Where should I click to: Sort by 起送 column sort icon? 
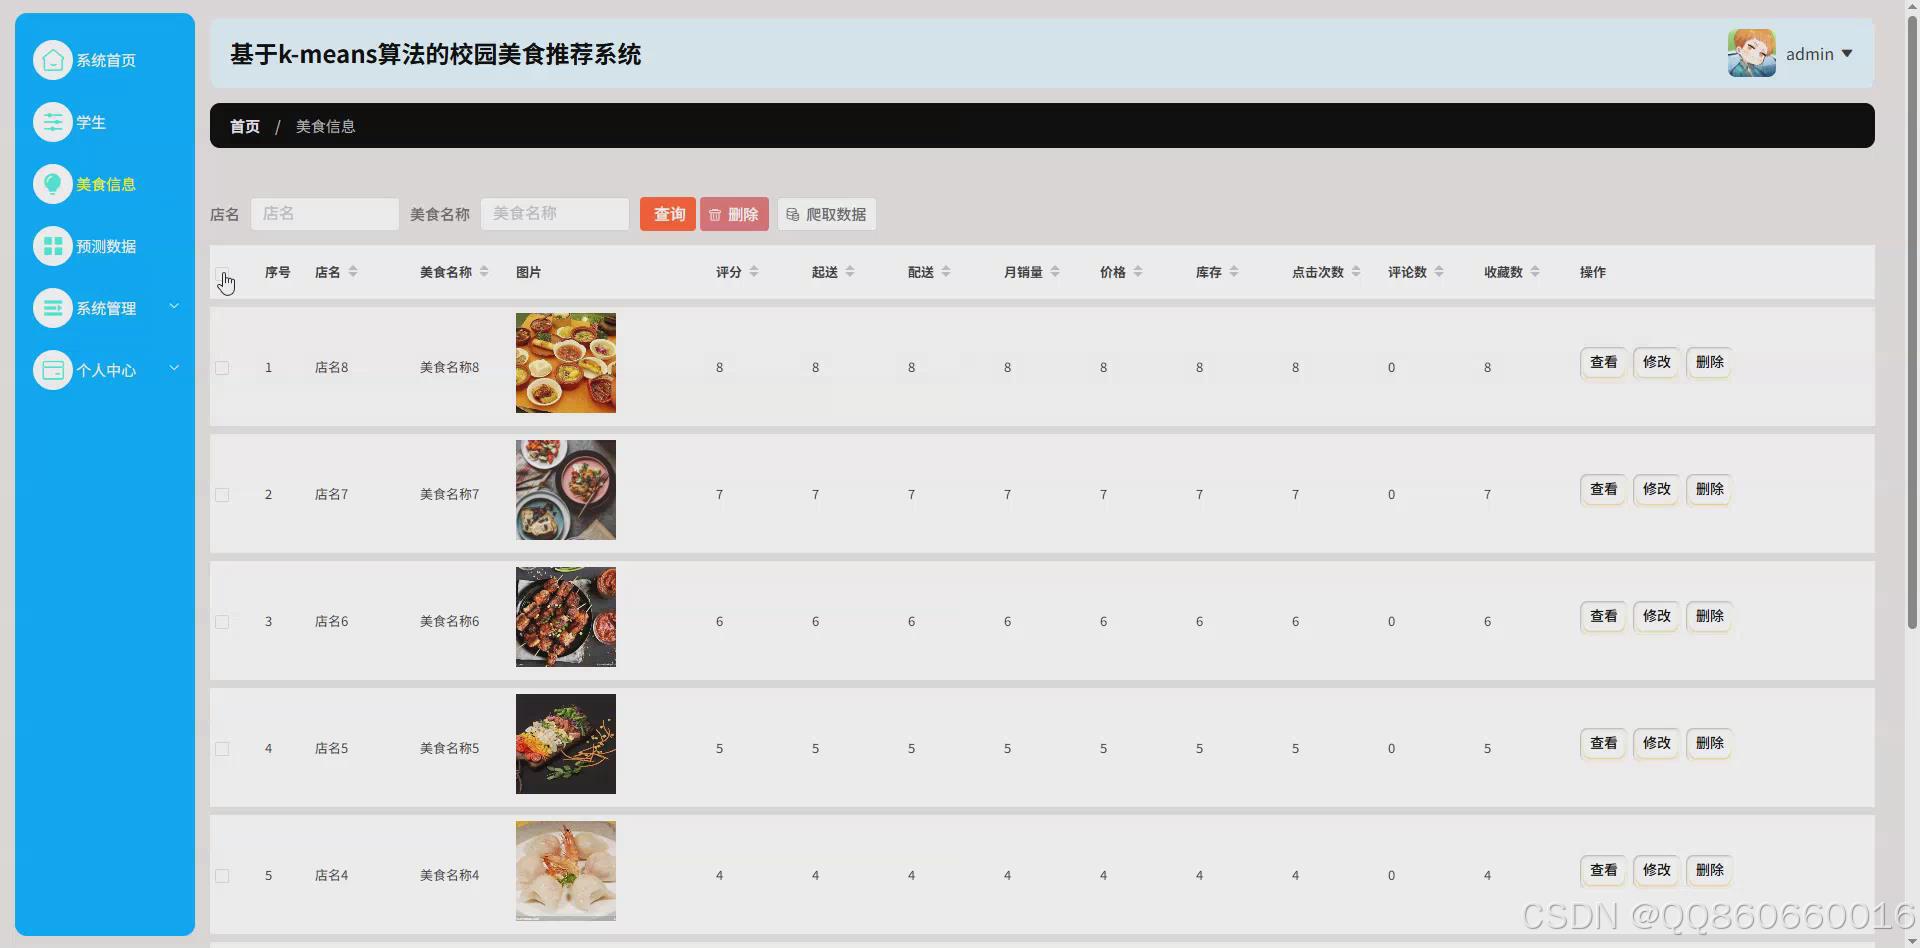850,272
